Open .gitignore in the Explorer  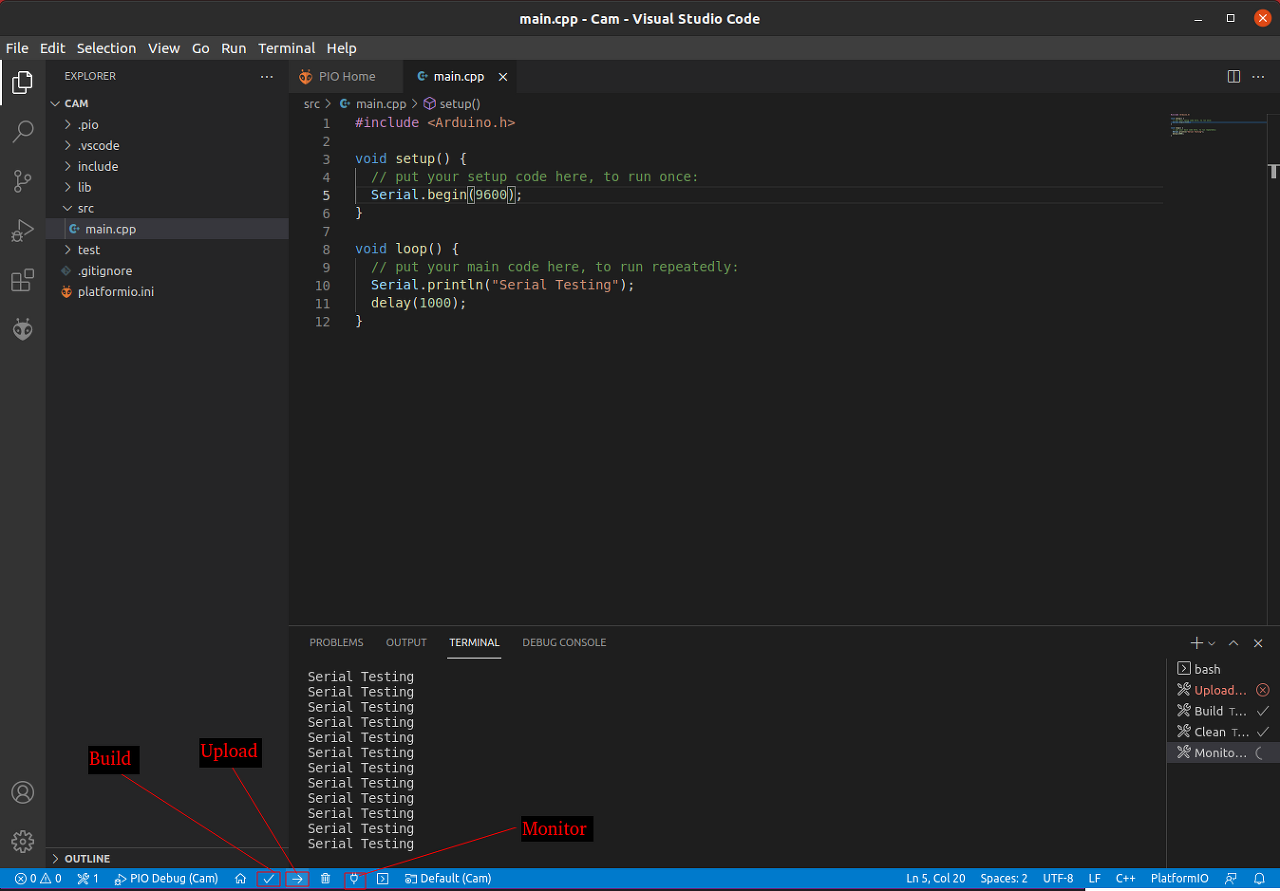167,271
